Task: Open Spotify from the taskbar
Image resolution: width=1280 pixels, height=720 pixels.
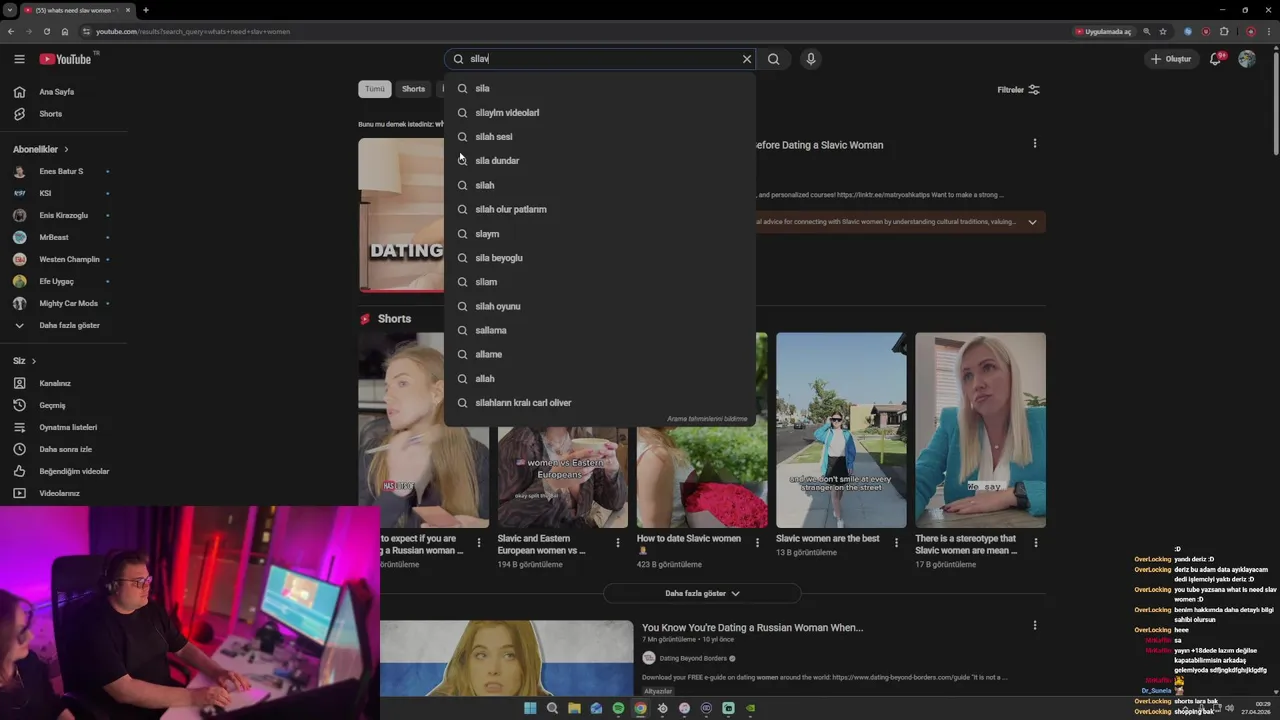Action: point(618,708)
